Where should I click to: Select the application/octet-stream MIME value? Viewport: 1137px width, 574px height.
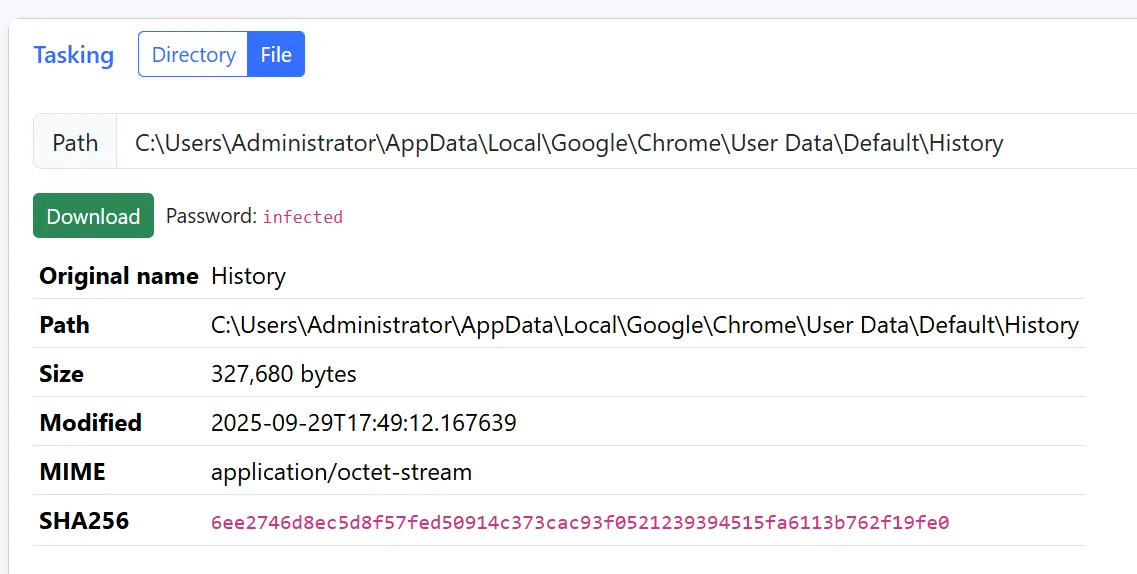pyautogui.click(x=341, y=472)
